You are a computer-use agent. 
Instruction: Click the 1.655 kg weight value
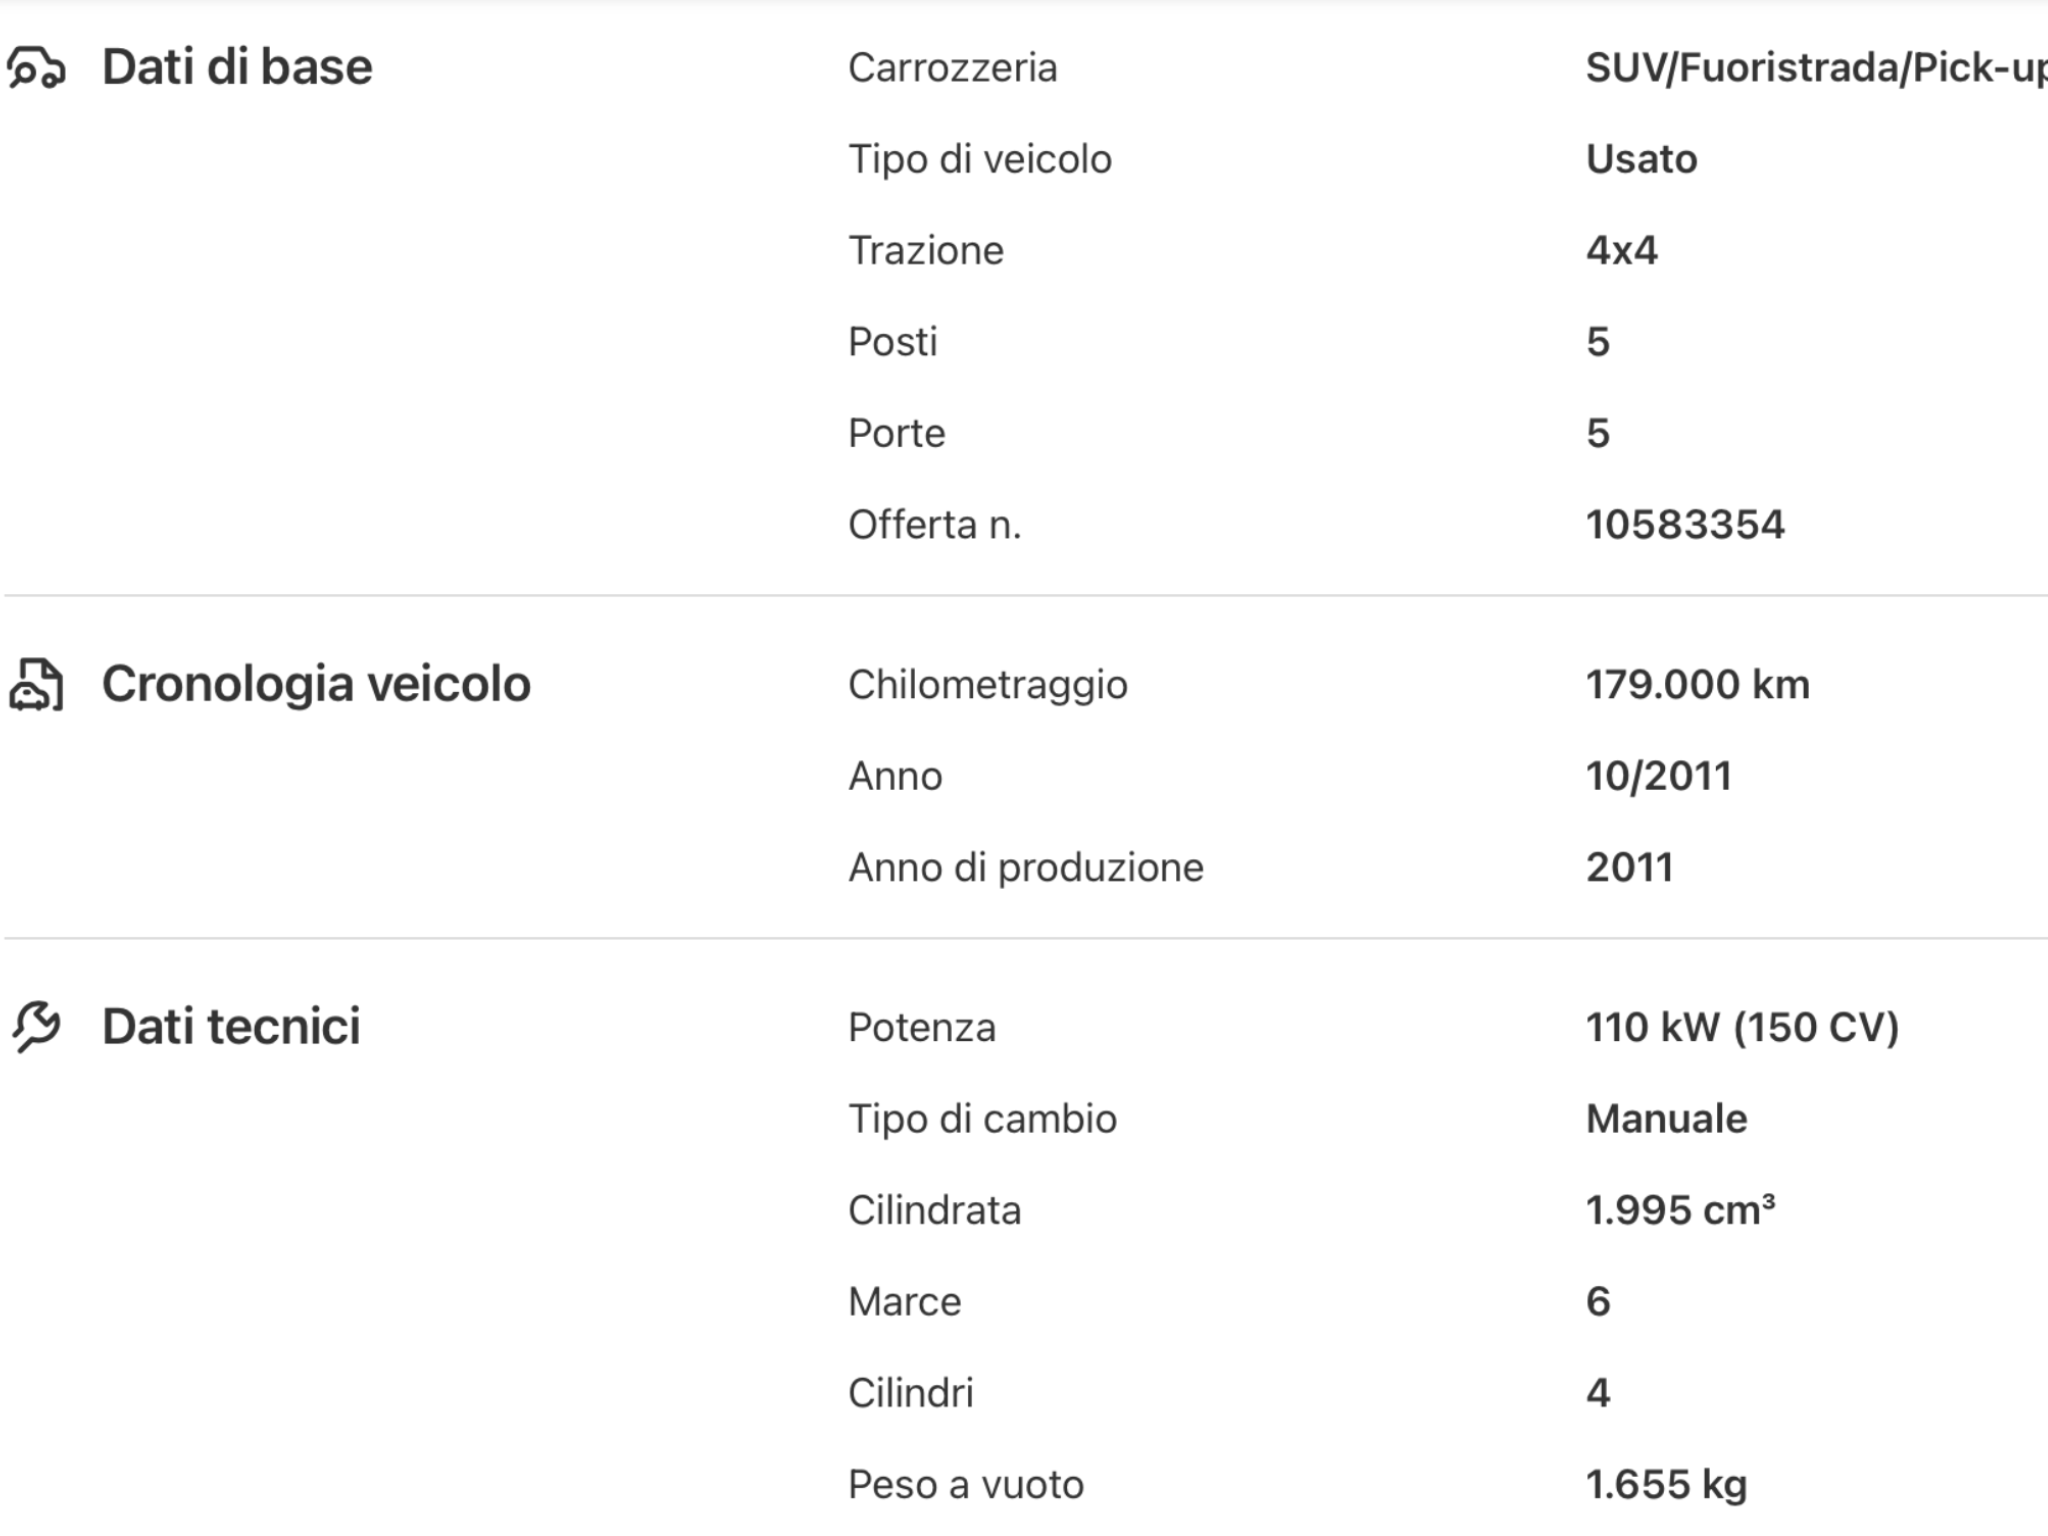pos(1666,1485)
